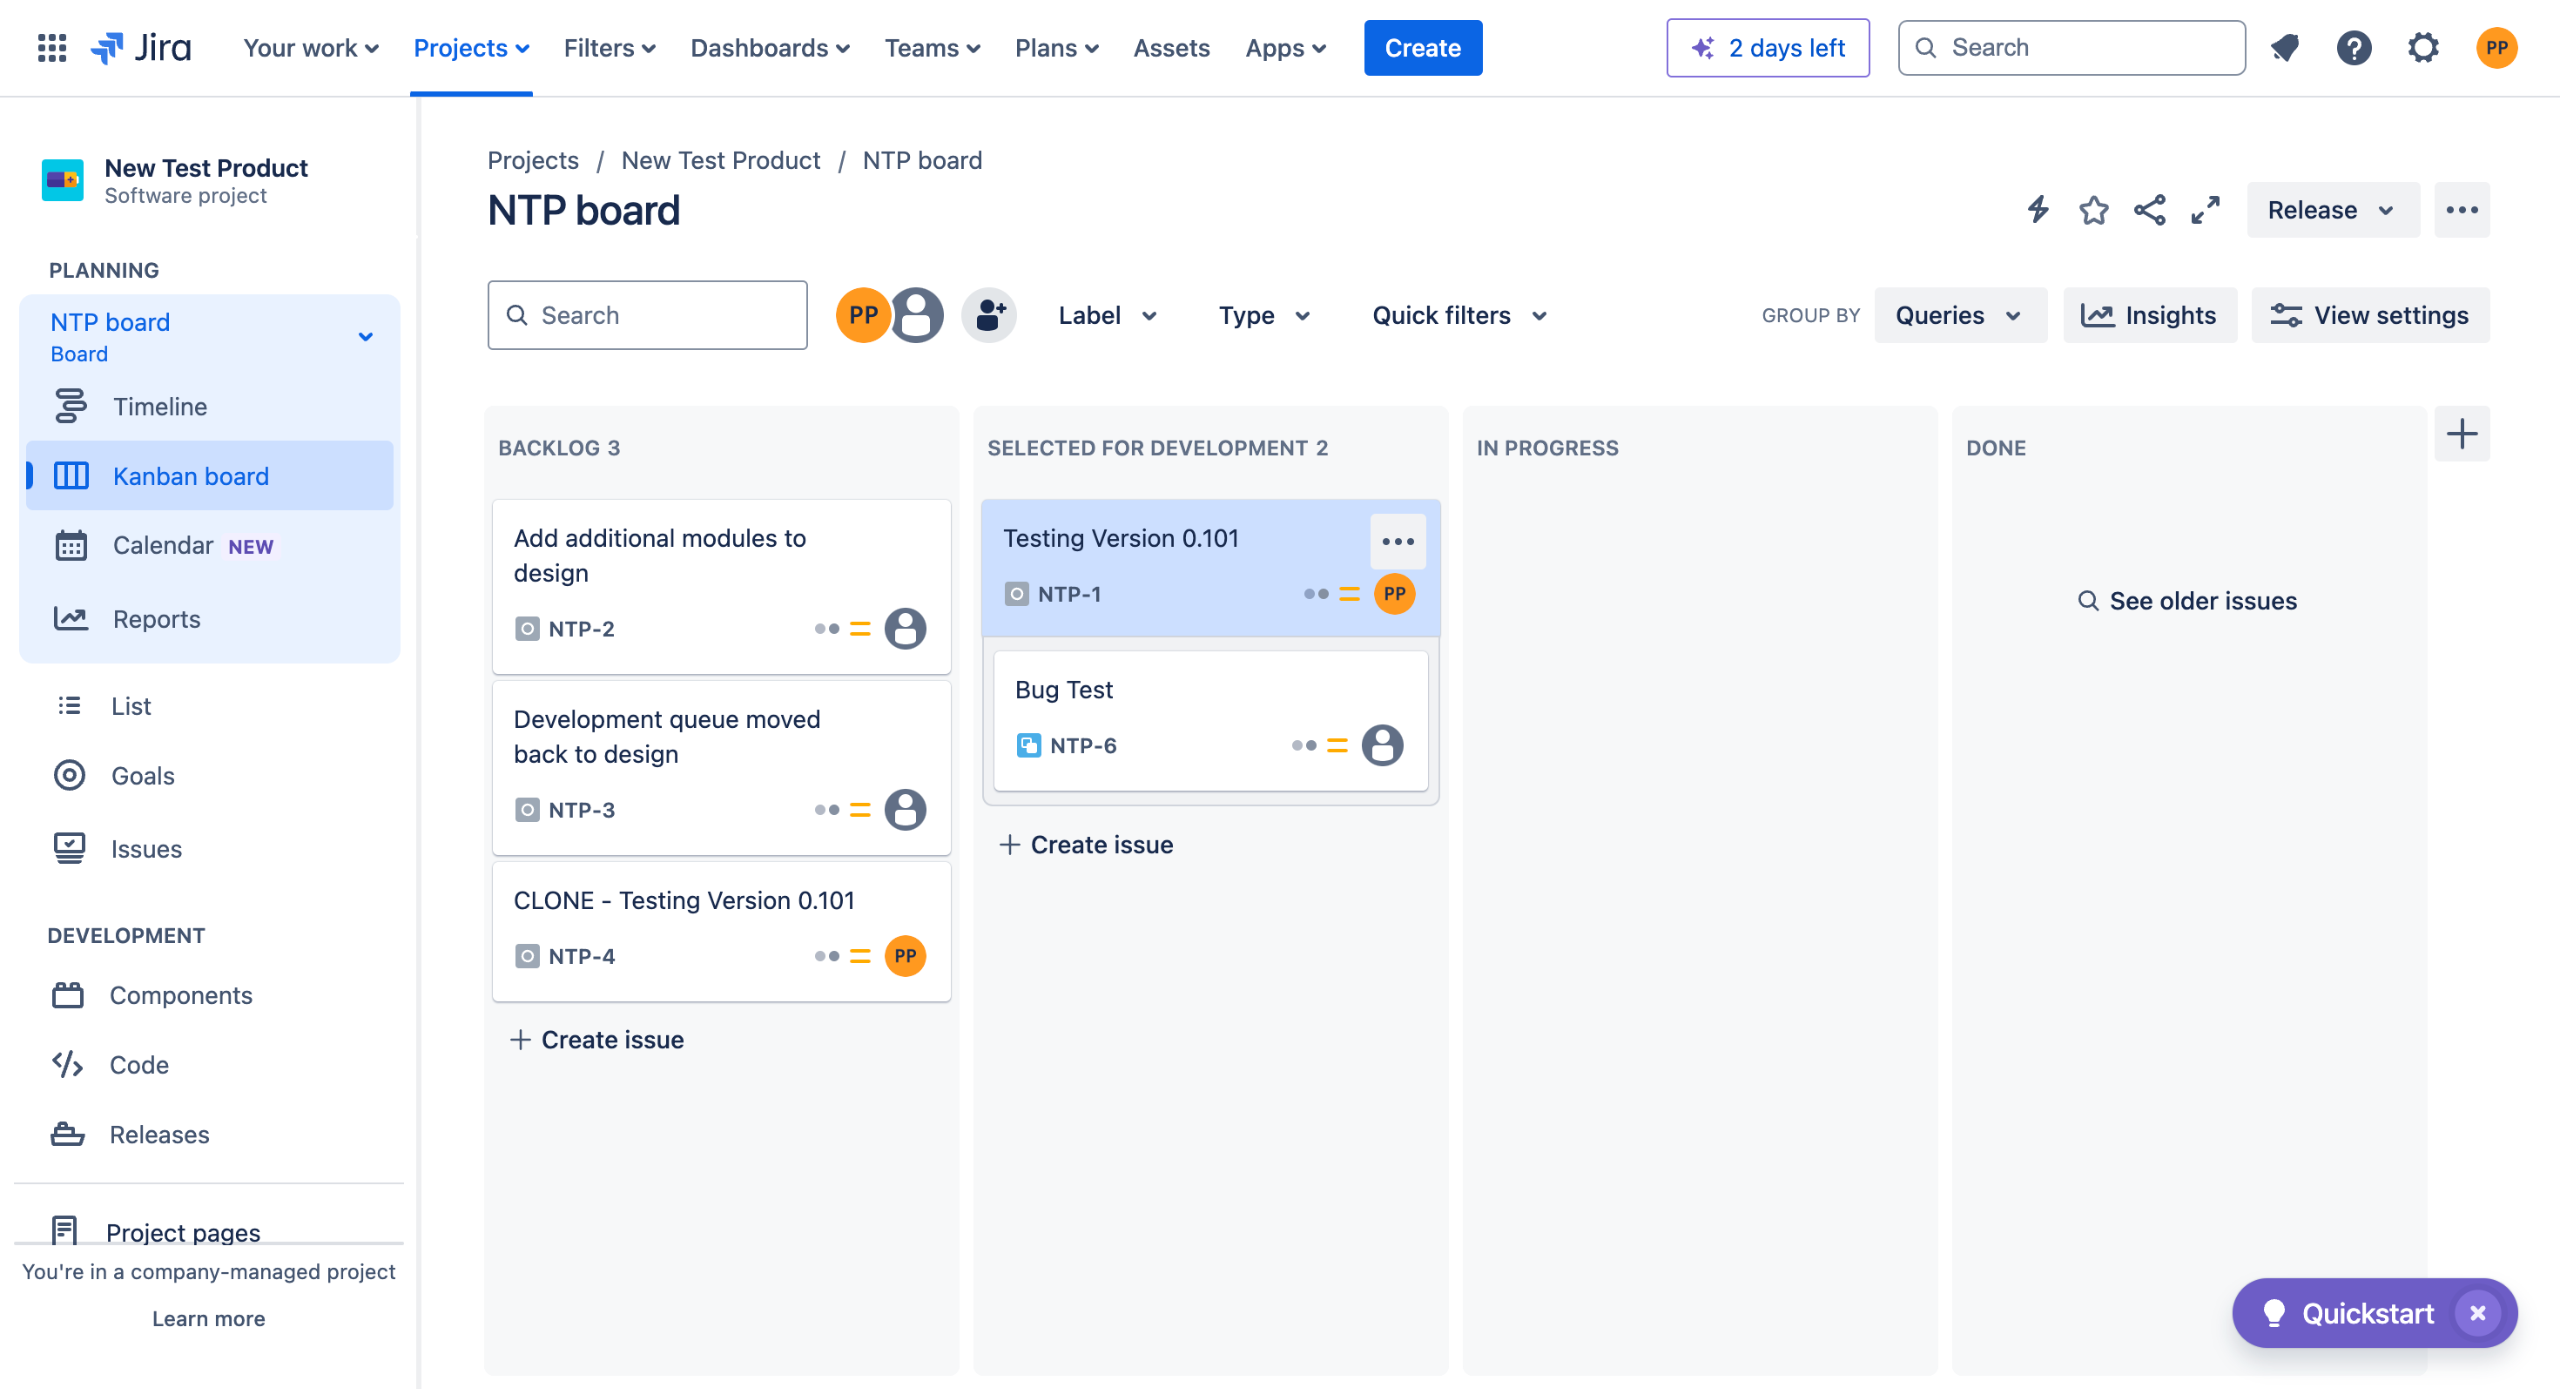Click the automation lightning bolt icon
The width and height of the screenshot is (2560, 1389).
(2037, 210)
